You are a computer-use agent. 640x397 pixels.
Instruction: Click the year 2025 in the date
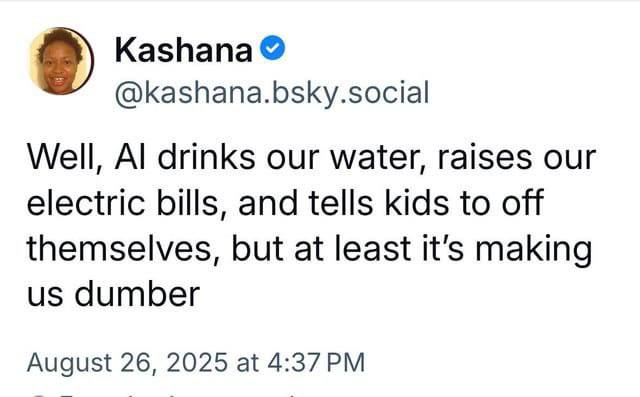(x=197, y=362)
